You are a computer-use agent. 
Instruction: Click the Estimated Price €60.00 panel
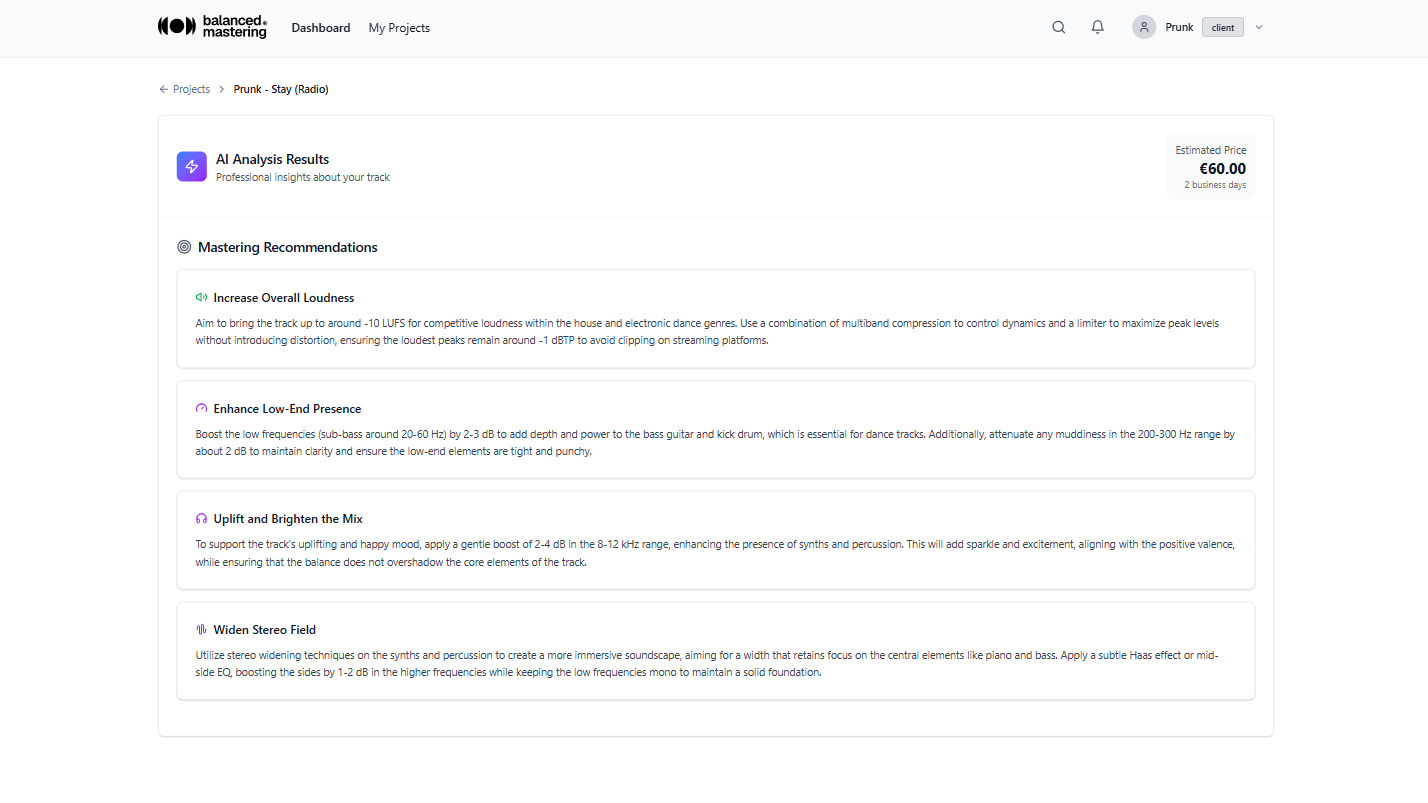pos(1210,167)
